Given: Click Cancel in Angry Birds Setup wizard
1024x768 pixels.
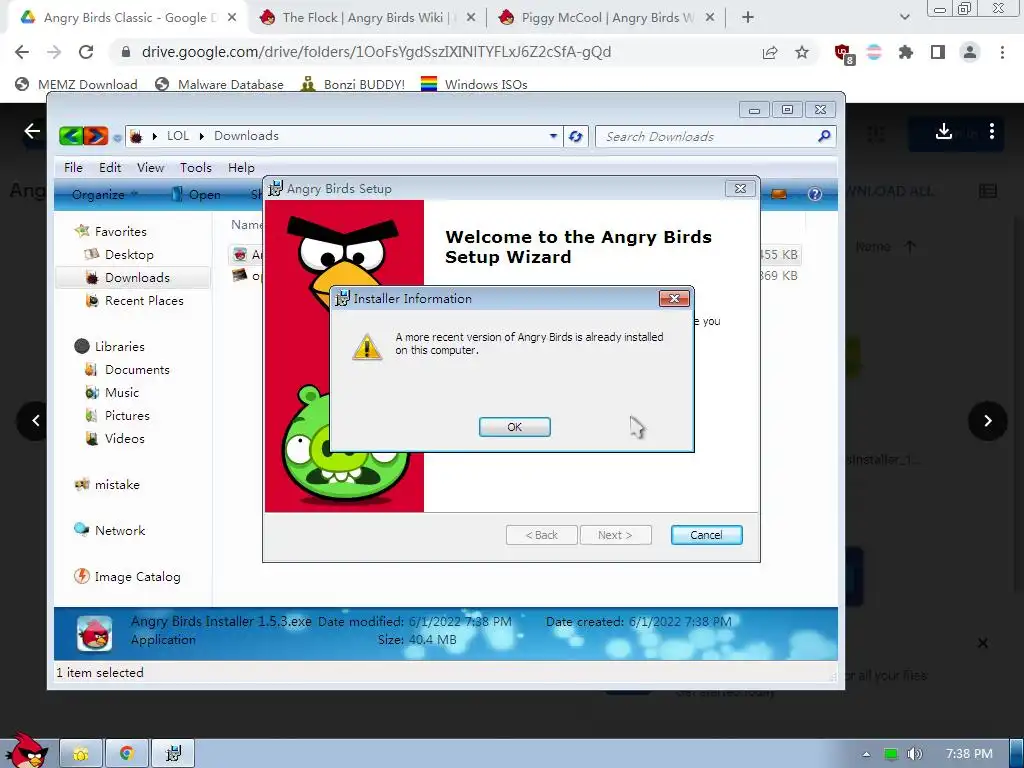Looking at the screenshot, I should [706, 535].
